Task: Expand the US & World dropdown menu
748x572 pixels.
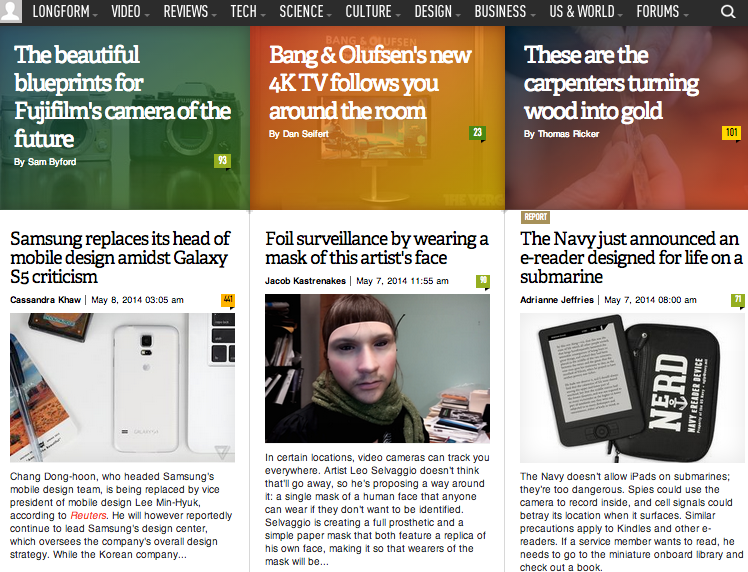Action: (x=586, y=11)
